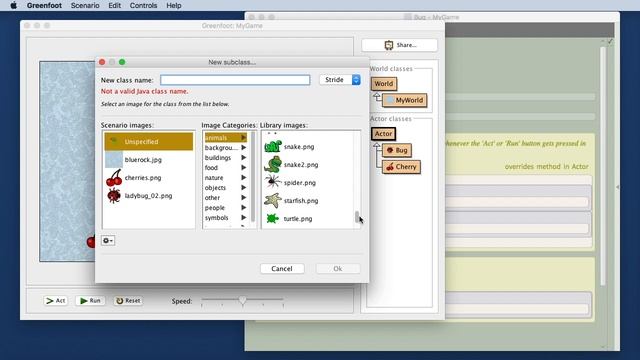
Task: Click the Bug editor window vertical scrollbar
Action: (x=603, y=165)
